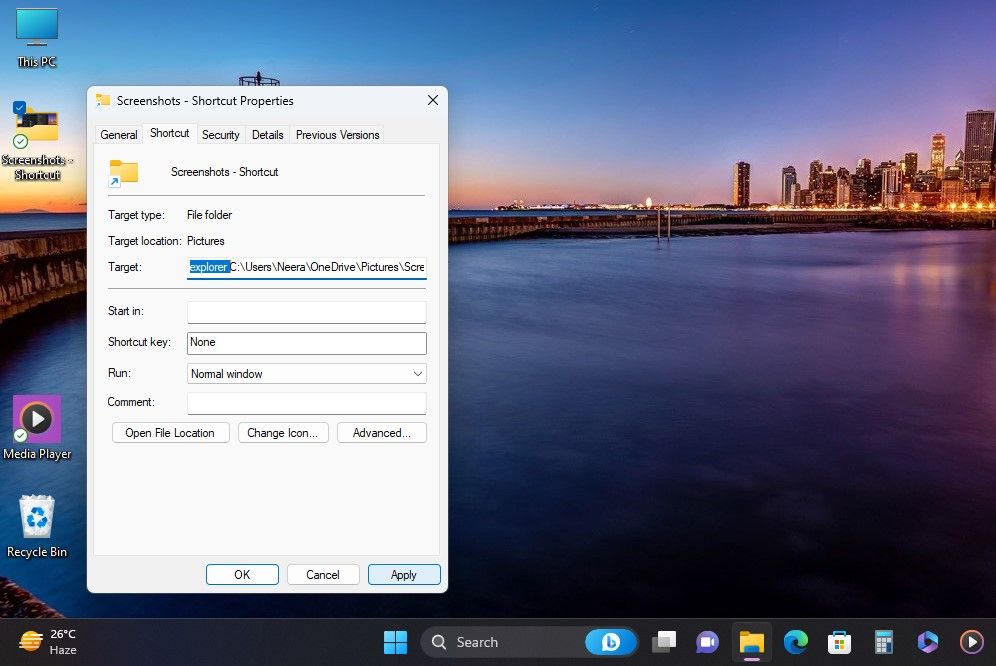Open Microsoft Edge from the taskbar
996x666 pixels.
tap(796, 641)
